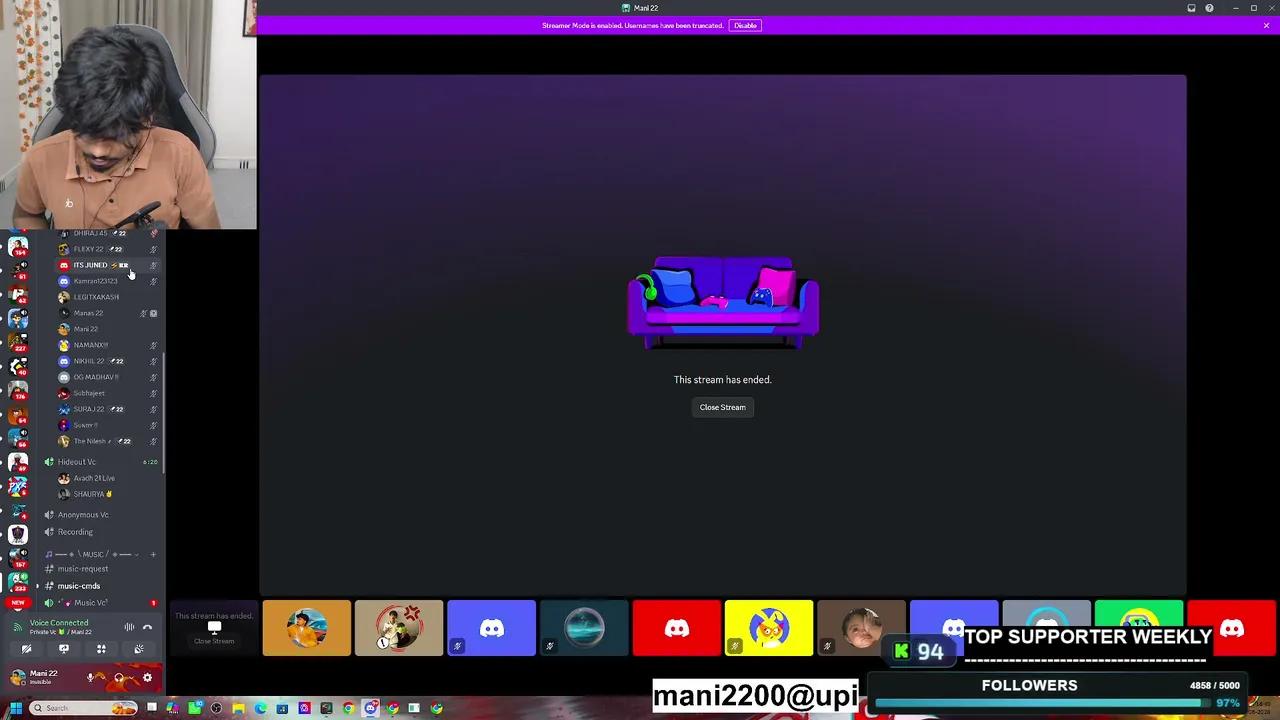Select Mani 22 in voice list
Viewport: 1280px width, 720px height.
pos(106,329)
